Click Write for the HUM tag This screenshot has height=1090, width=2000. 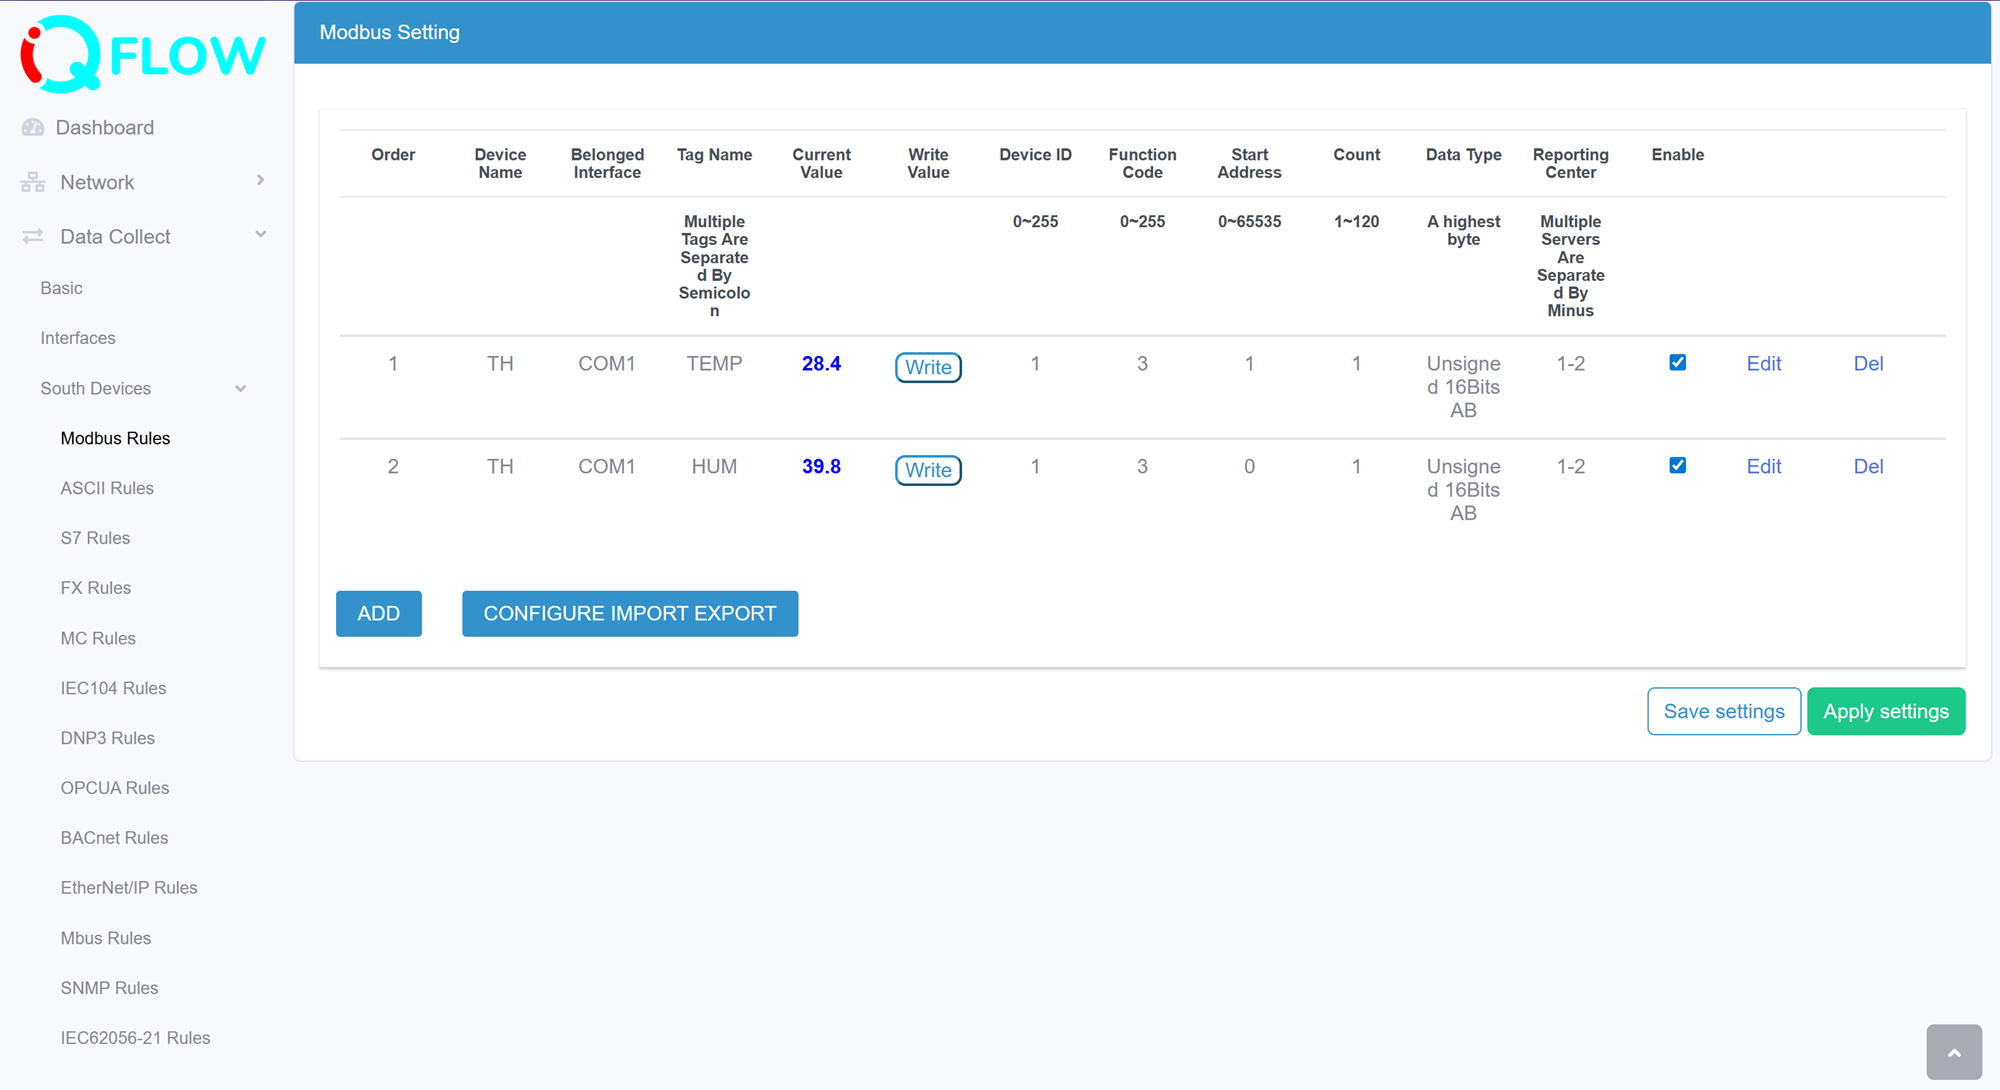(x=928, y=470)
